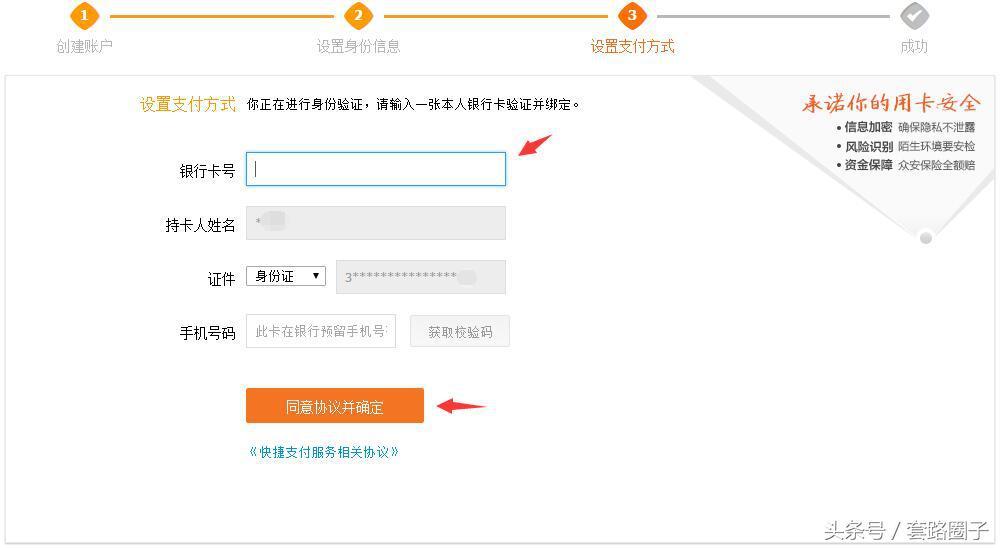Image resolution: width=1001 pixels, height=548 pixels.
Task: Open 快捷支付服务相关协议 link
Action: click(324, 452)
